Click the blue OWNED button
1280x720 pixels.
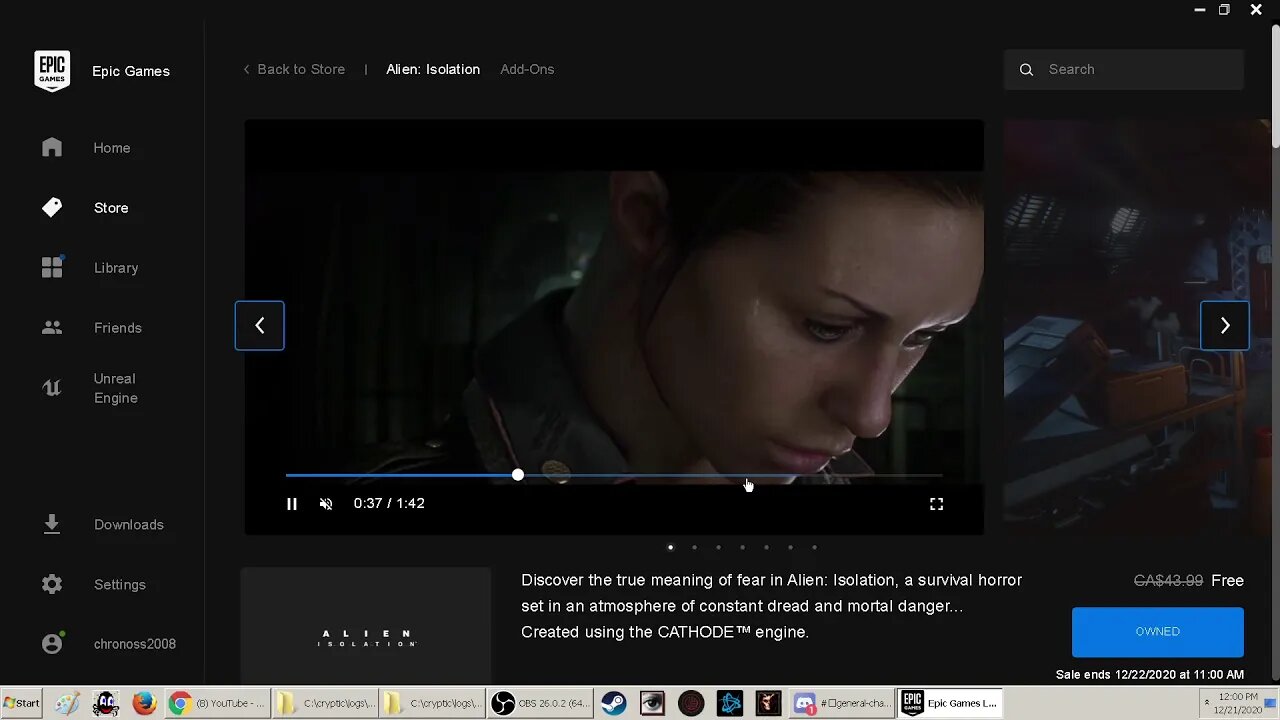1158,632
